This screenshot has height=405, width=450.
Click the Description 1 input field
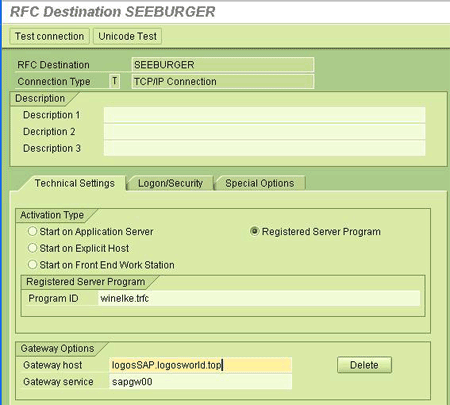coord(264,115)
